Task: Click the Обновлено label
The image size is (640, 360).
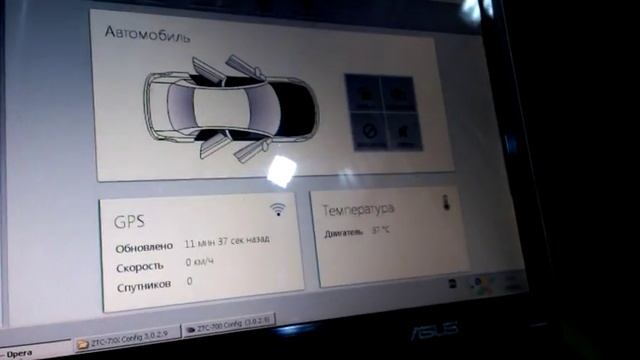Action: pos(144,248)
